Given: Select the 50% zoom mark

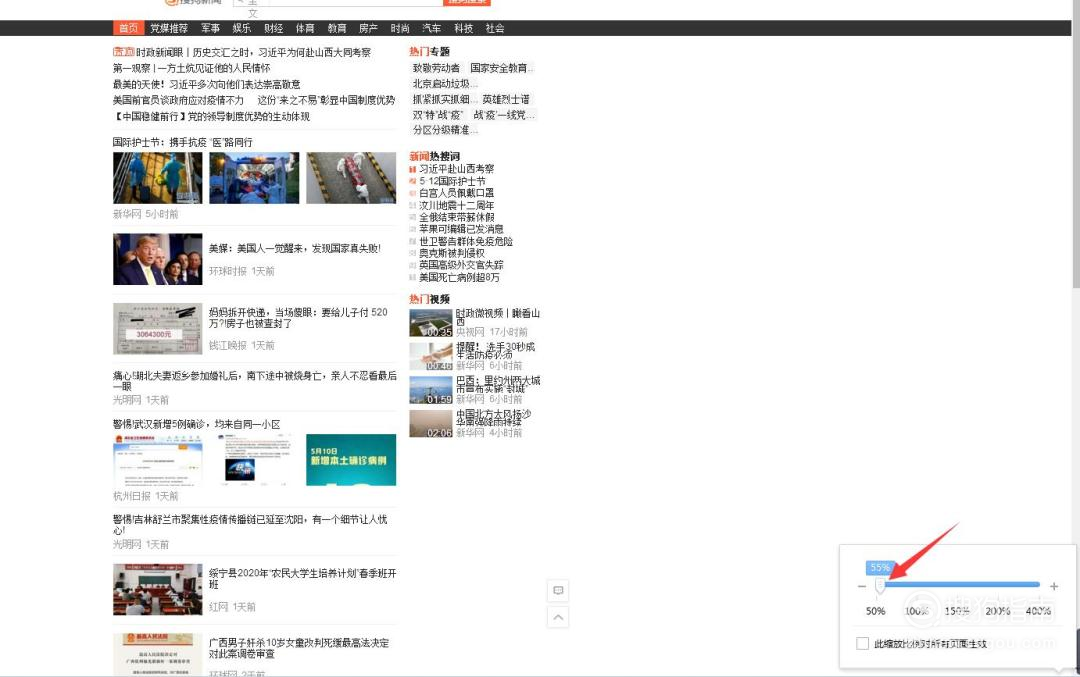Looking at the screenshot, I should pyautogui.click(x=875, y=611).
